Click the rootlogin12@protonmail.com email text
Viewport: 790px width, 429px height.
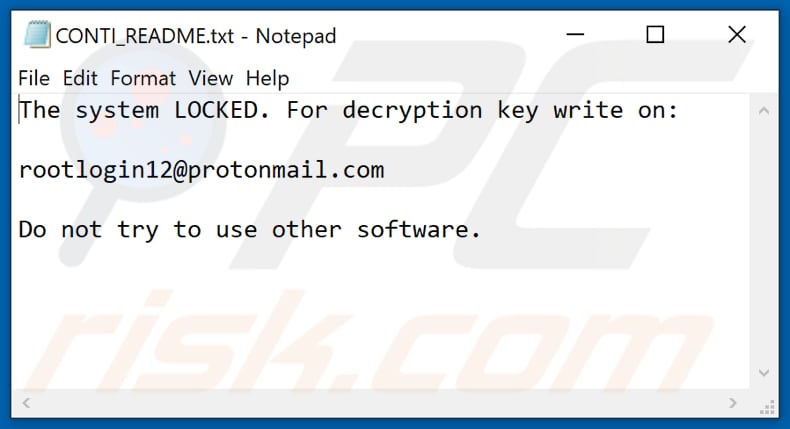[202, 170]
